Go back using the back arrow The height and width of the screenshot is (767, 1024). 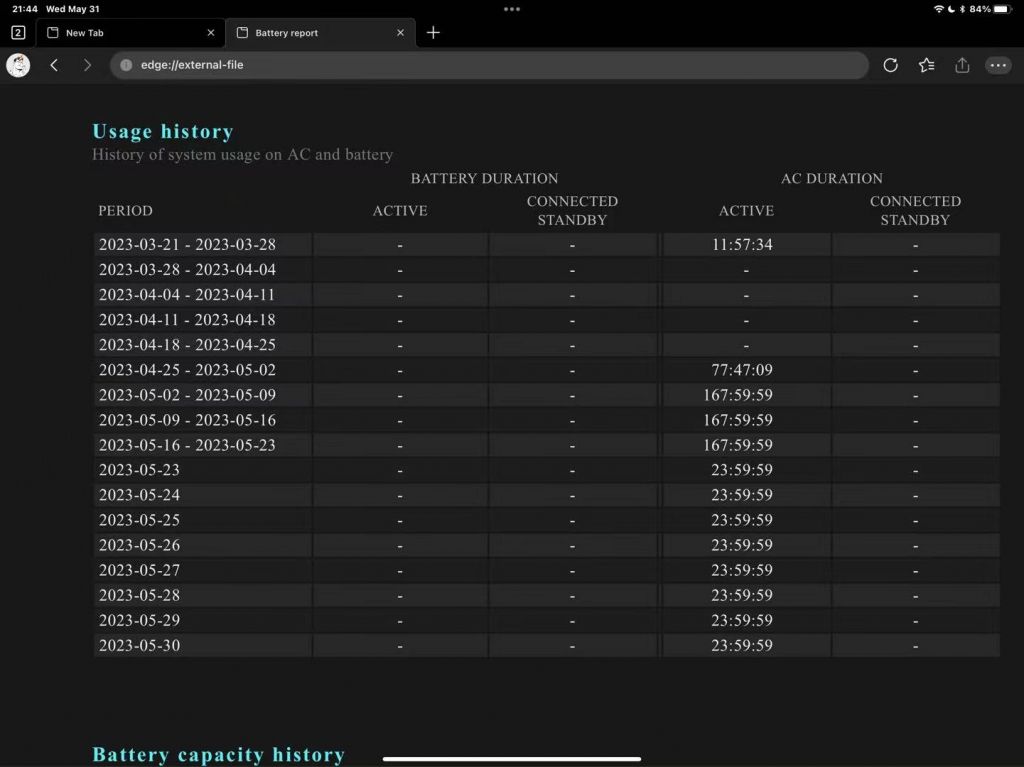[x=54, y=65]
